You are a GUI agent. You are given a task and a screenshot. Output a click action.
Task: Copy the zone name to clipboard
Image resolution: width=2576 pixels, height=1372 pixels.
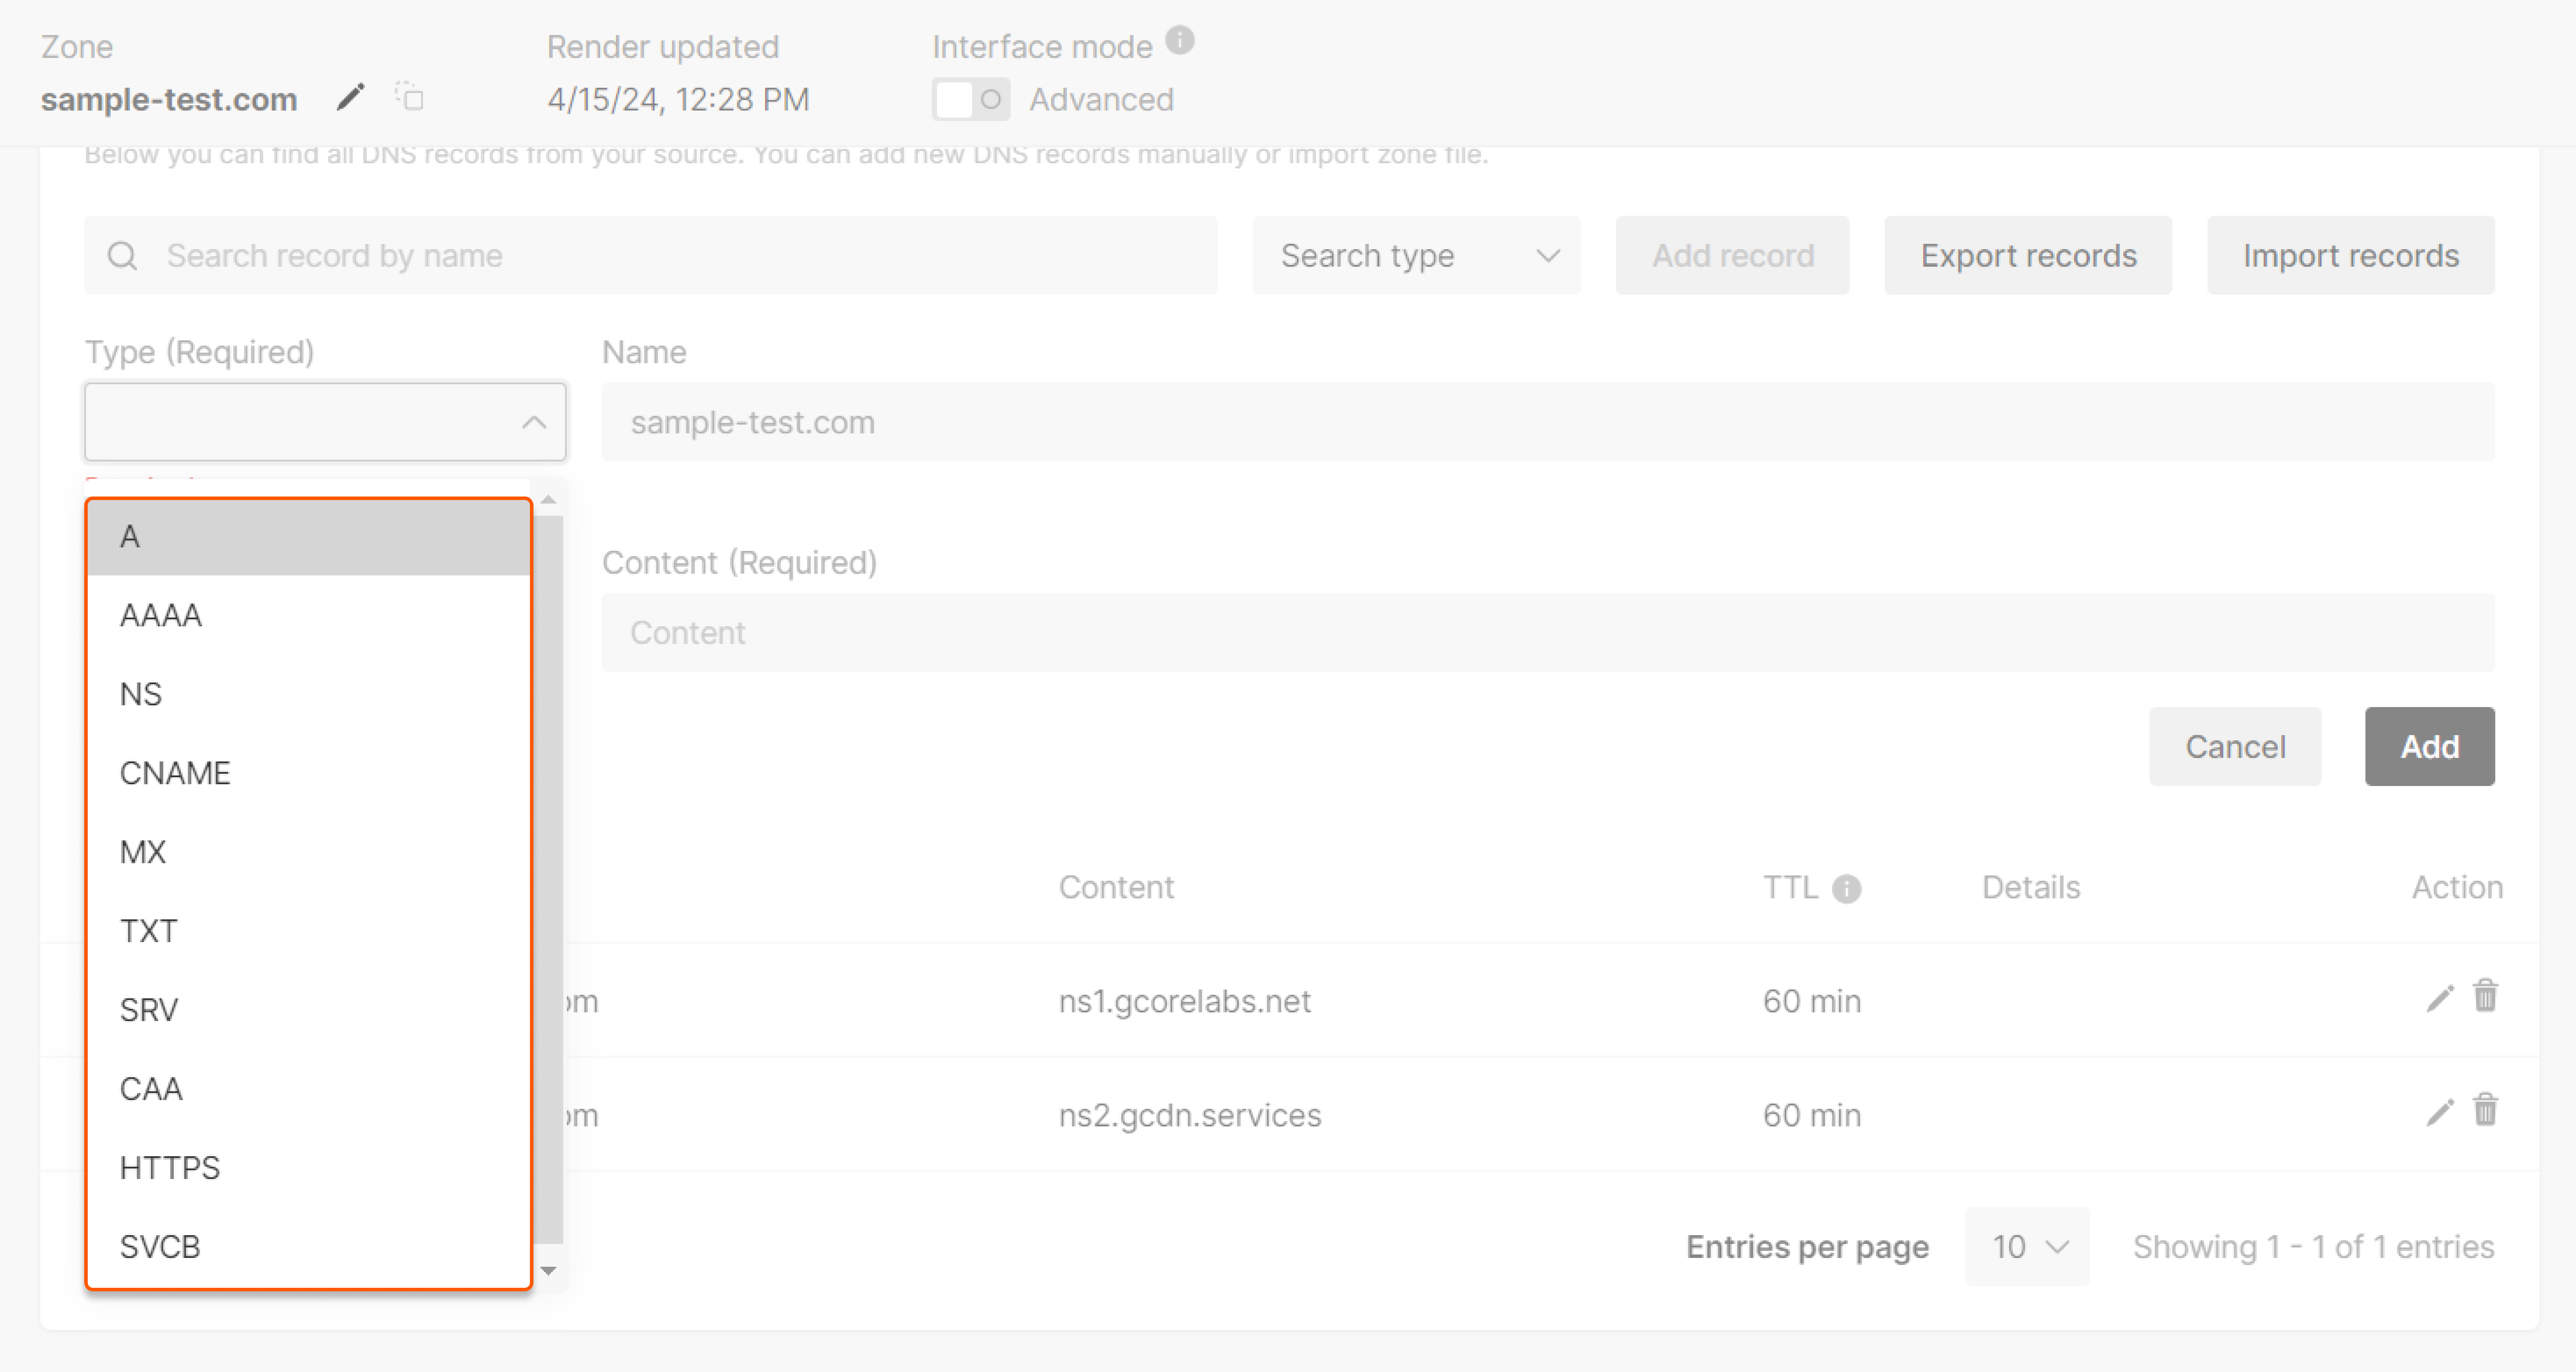410,98
